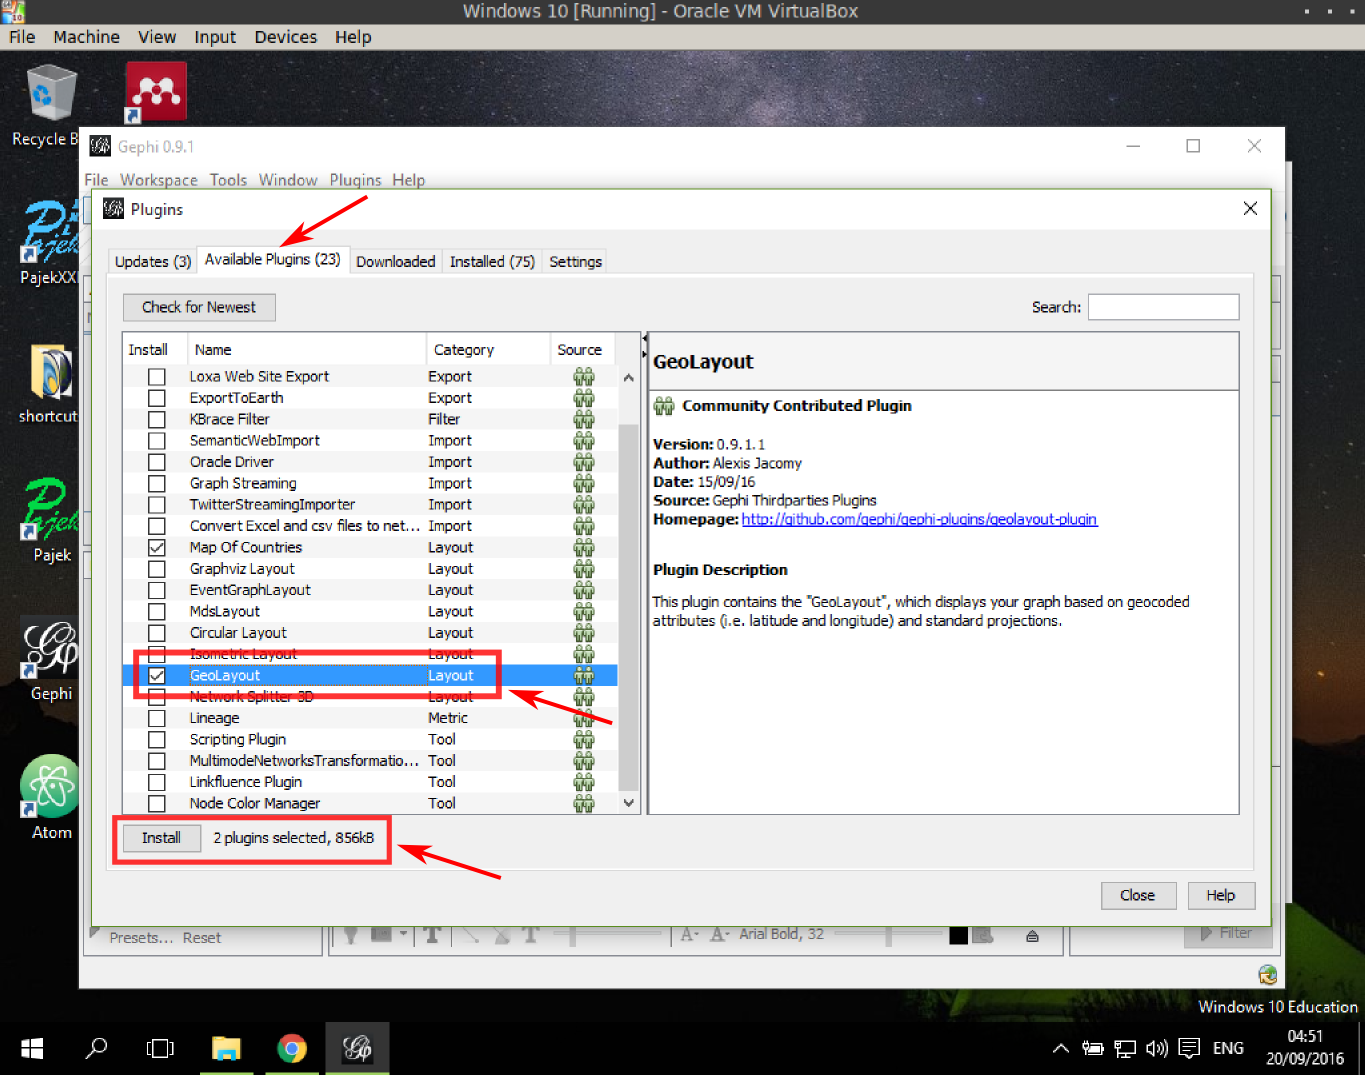Image resolution: width=1365 pixels, height=1075 pixels.
Task: Click the Plugins dialog X close button
Action: point(1250,208)
